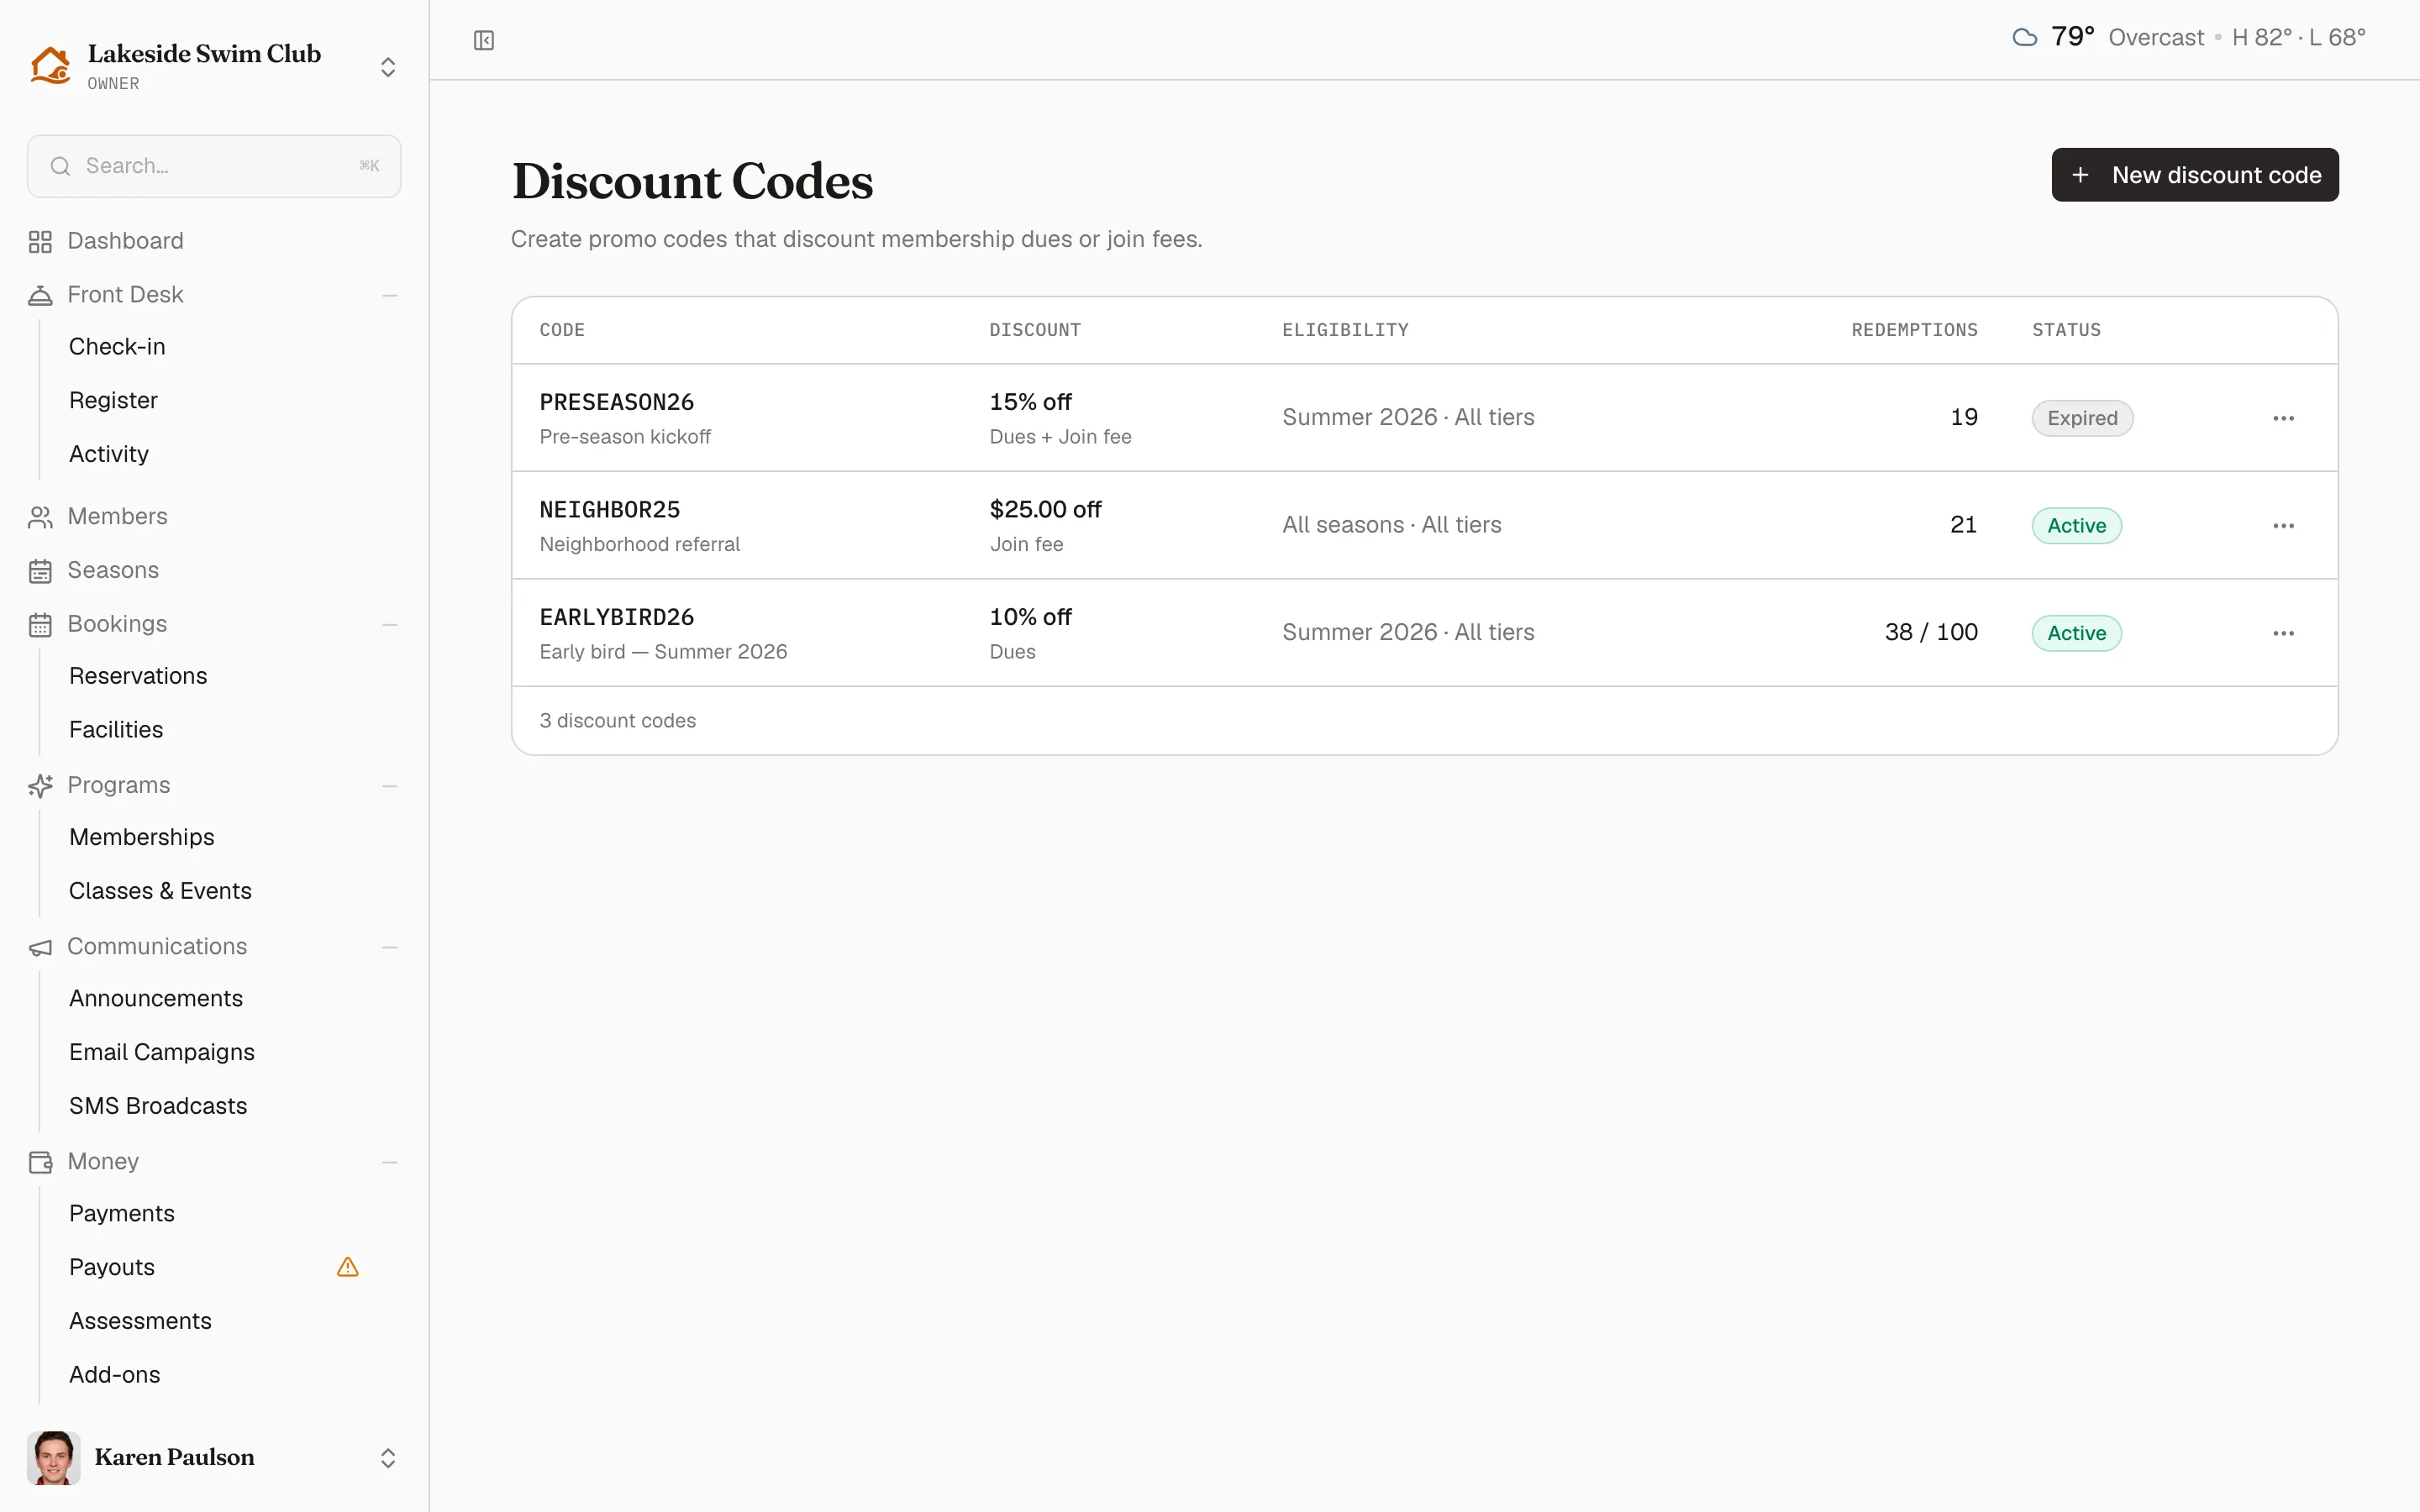Collapse the Money section
This screenshot has width=2420, height=1512.
point(390,1162)
